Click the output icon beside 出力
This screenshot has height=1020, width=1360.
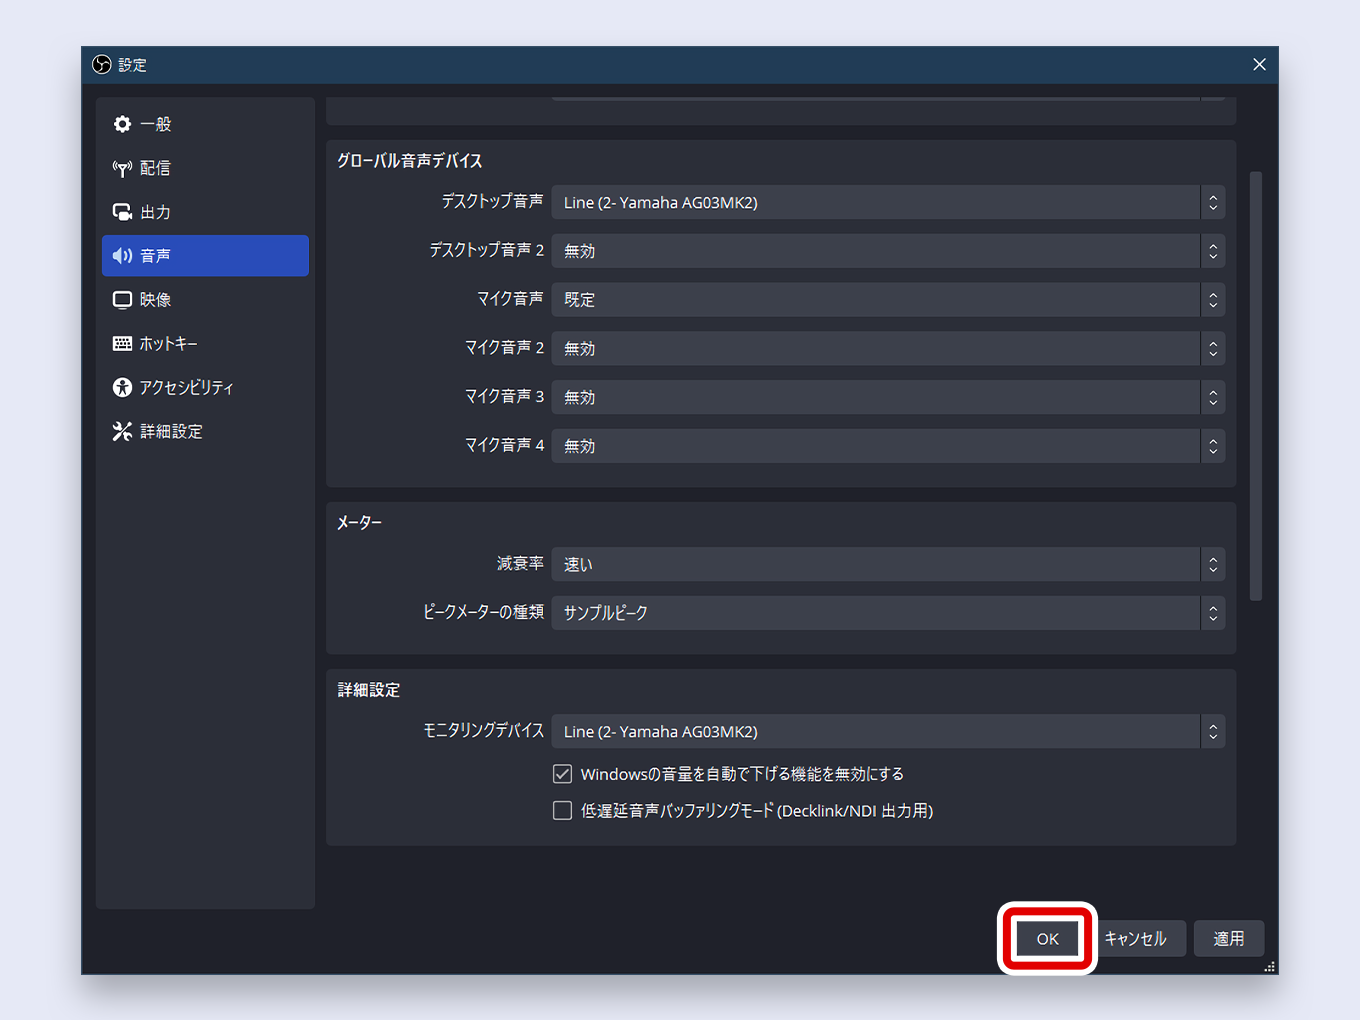tap(122, 212)
